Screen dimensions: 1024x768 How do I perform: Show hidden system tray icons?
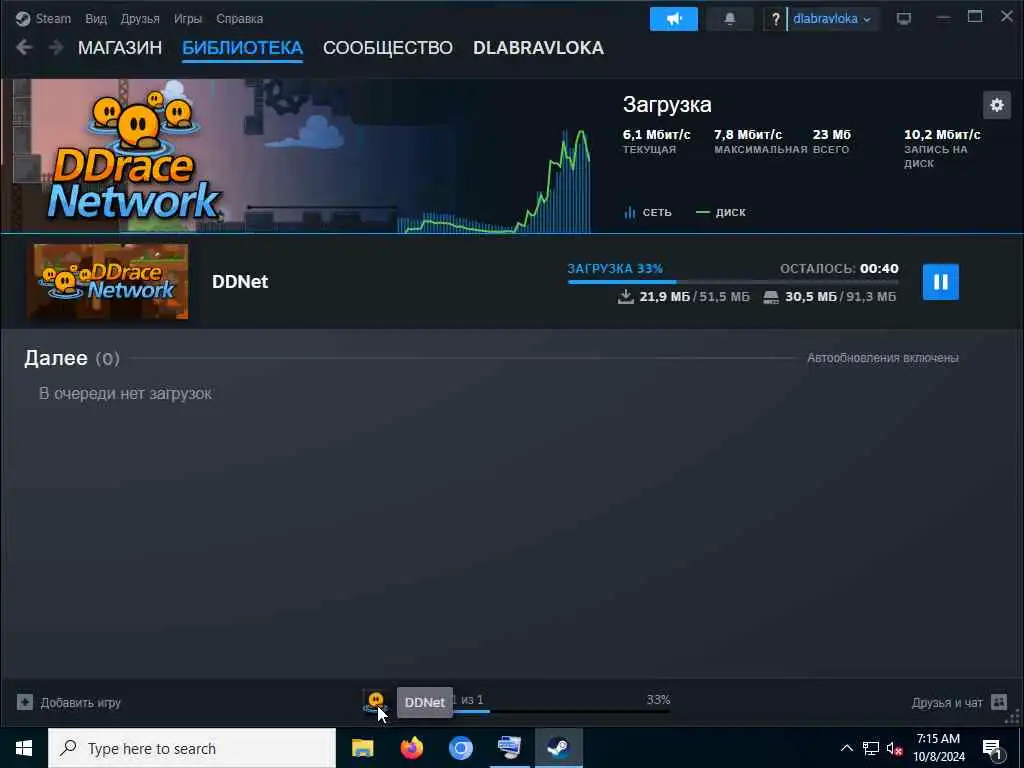coord(846,748)
